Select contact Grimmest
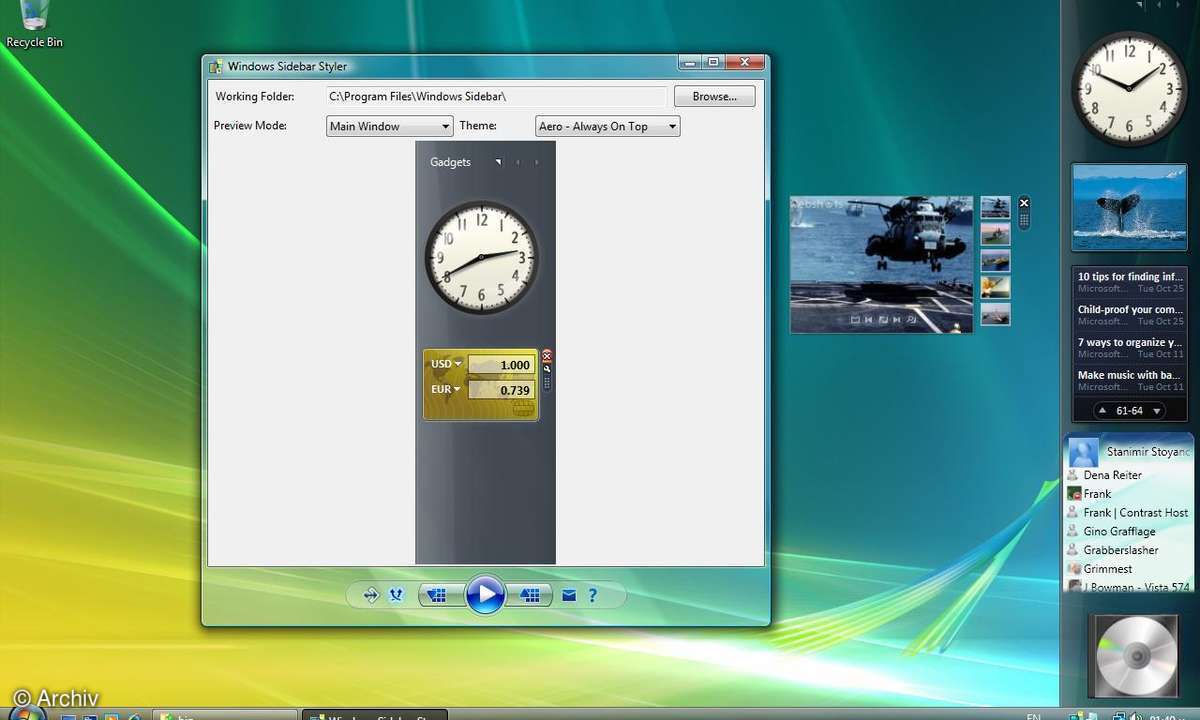The image size is (1200, 720). pos(1107,569)
